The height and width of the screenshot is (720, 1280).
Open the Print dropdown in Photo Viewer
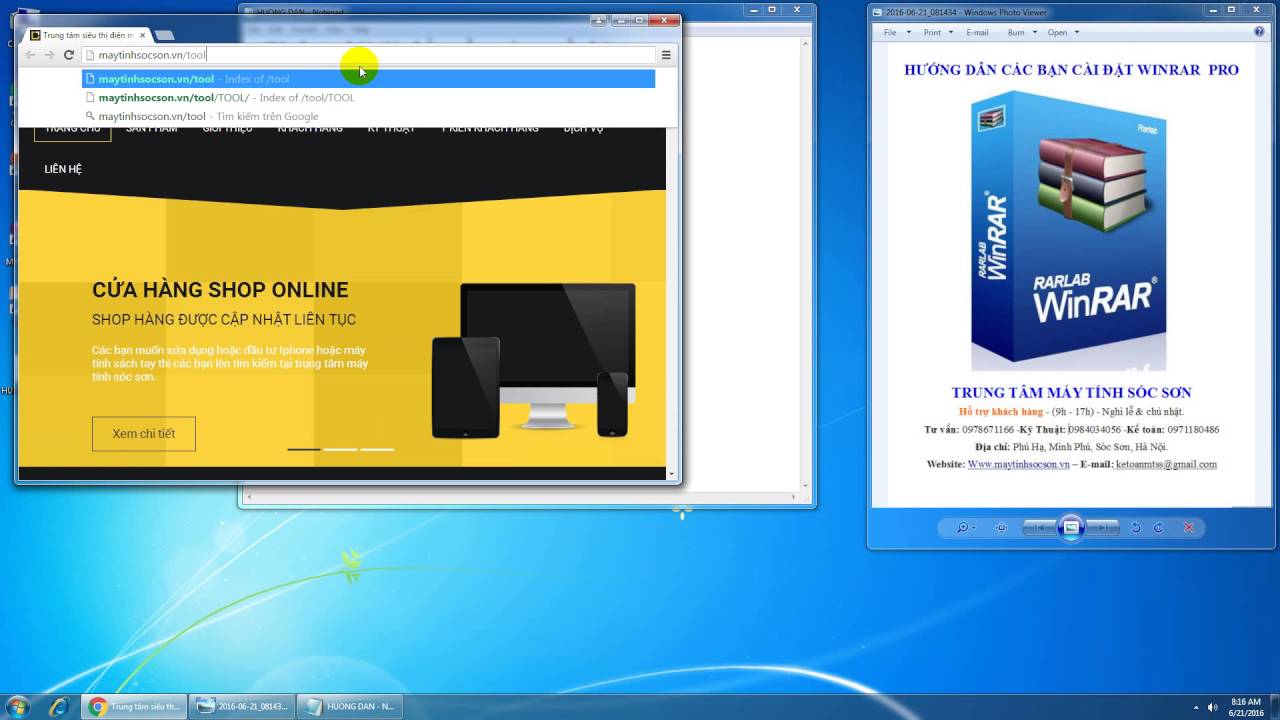point(937,32)
